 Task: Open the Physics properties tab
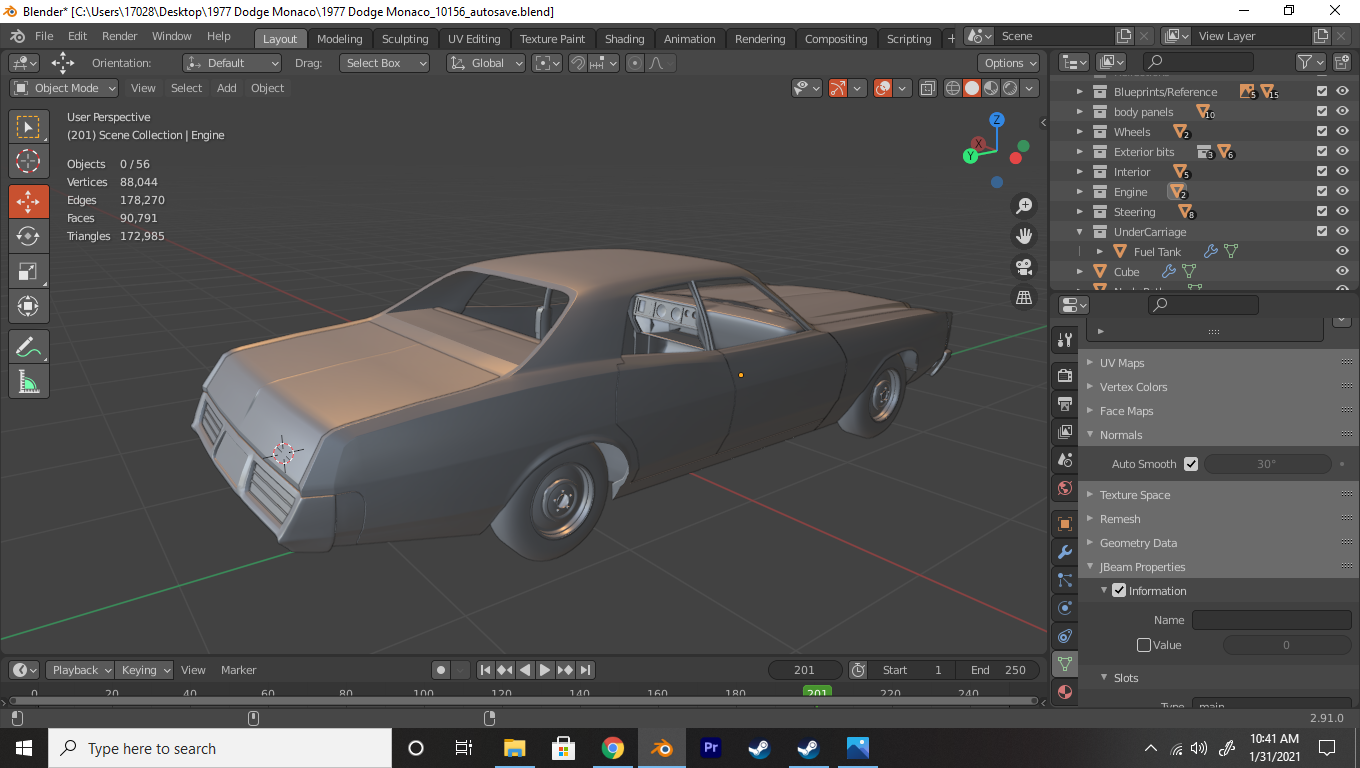tap(1065, 608)
